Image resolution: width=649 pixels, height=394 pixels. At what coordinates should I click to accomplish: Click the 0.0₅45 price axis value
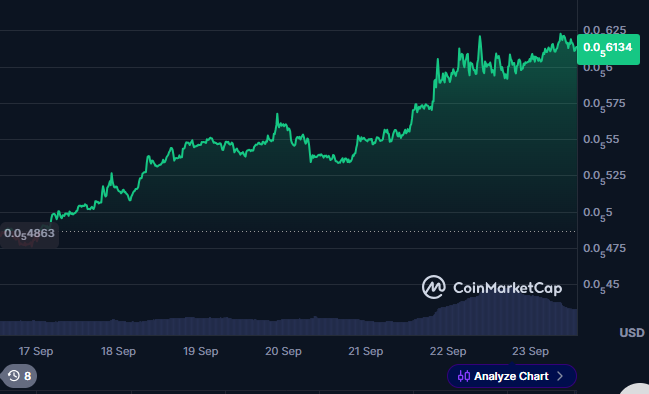[x=601, y=286]
